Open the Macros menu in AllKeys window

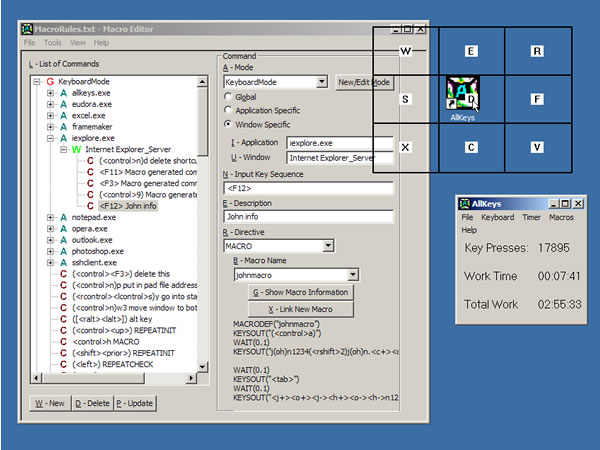(561, 217)
